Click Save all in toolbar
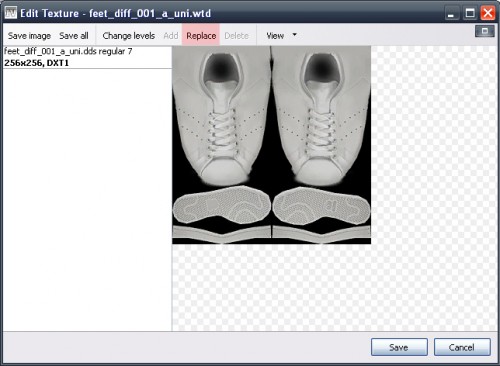This screenshot has width=500, height=366. coord(74,35)
